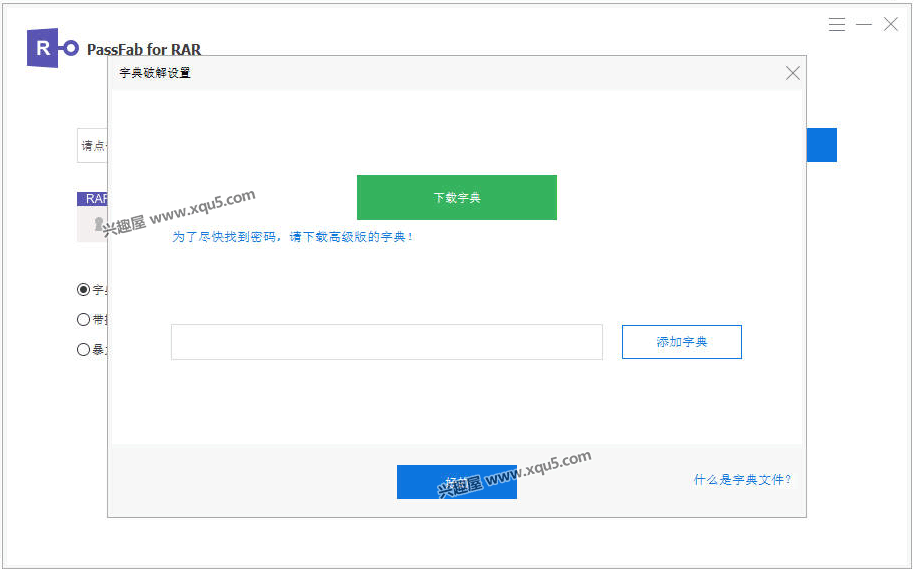Image resolution: width=914 pixels, height=572 pixels.
Task: Open the 什么是字典文件? help link
Action: [x=742, y=479]
